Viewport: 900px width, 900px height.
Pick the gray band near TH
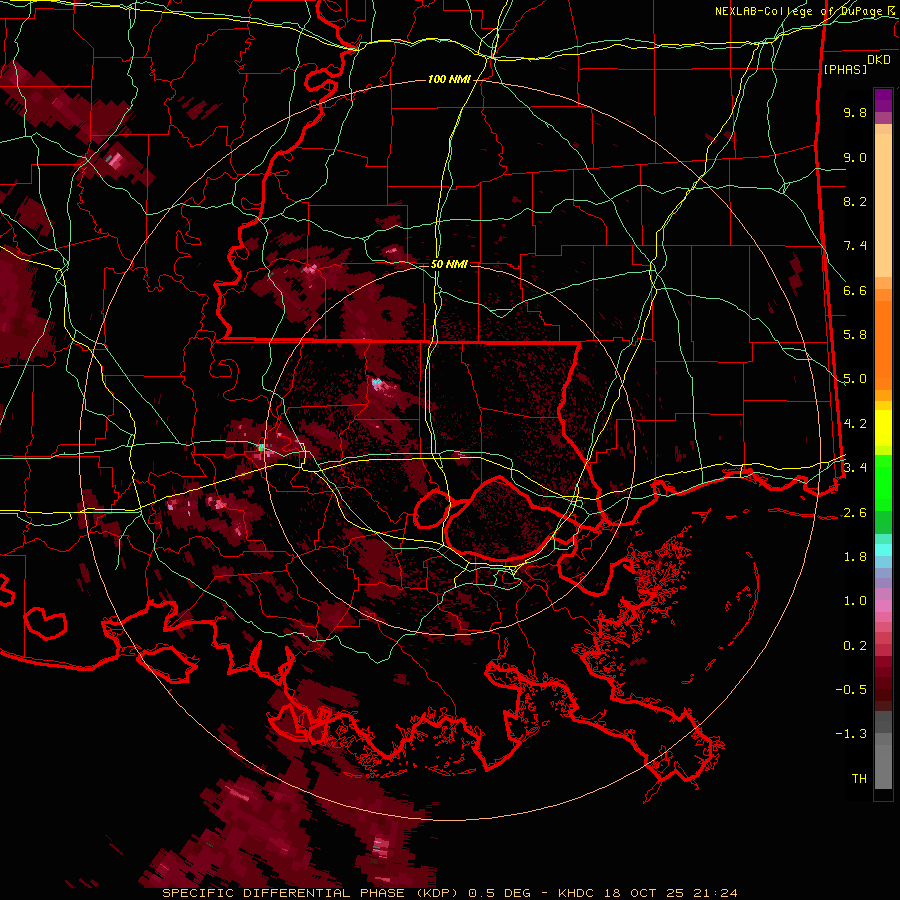pyautogui.click(x=883, y=769)
